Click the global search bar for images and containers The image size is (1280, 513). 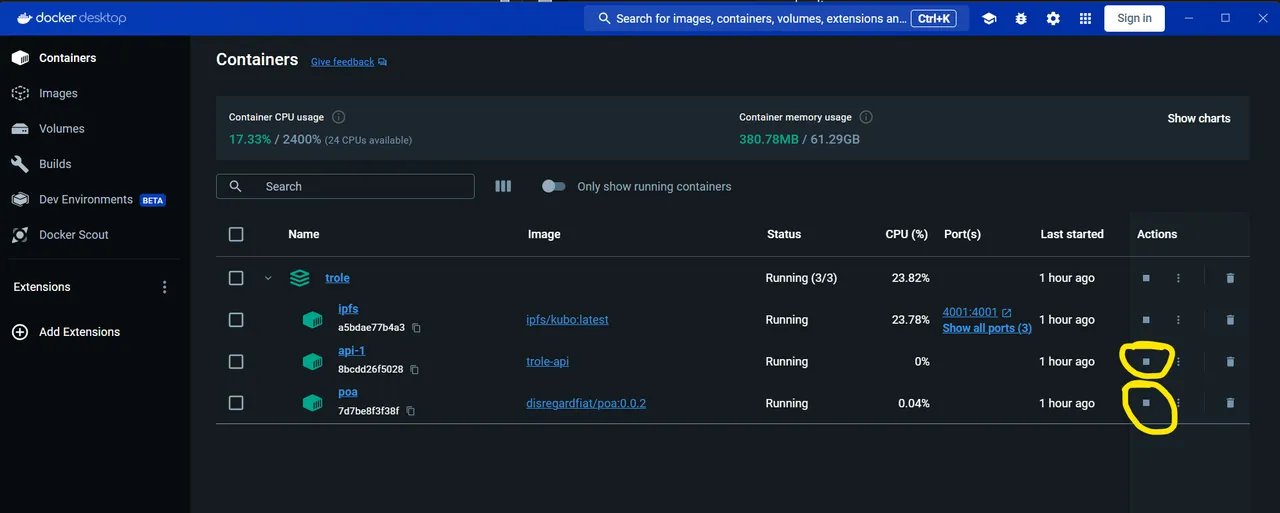tap(776, 18)
